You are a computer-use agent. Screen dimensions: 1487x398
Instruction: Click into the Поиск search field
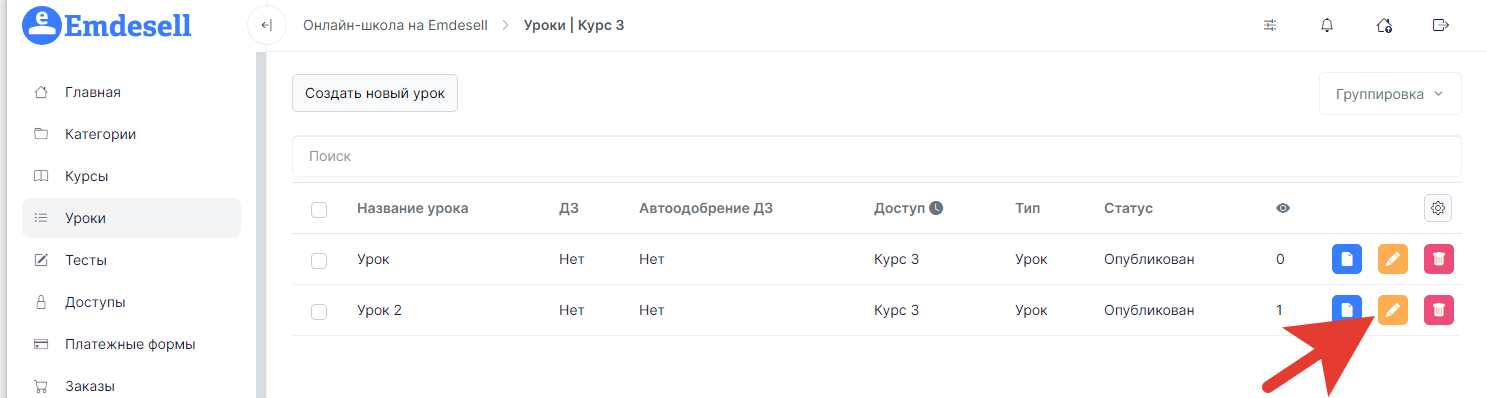pyautogui.click(x=876, y=157)
